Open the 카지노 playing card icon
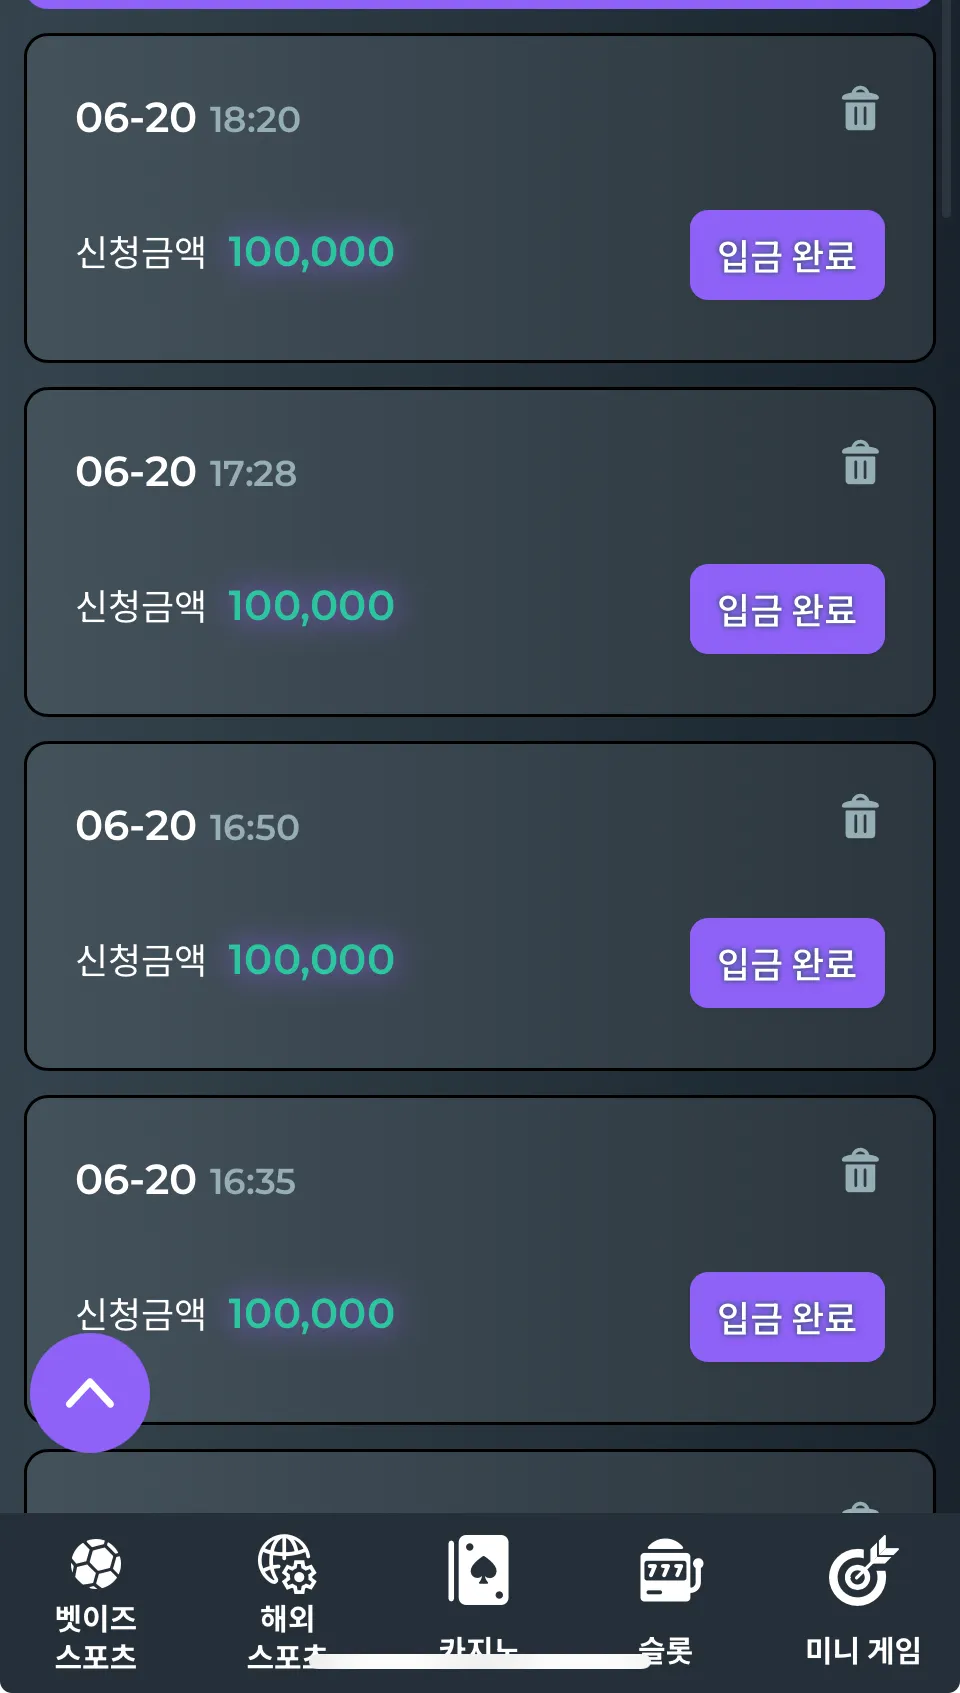The image size is (960, 1693). click(478, 1570)
